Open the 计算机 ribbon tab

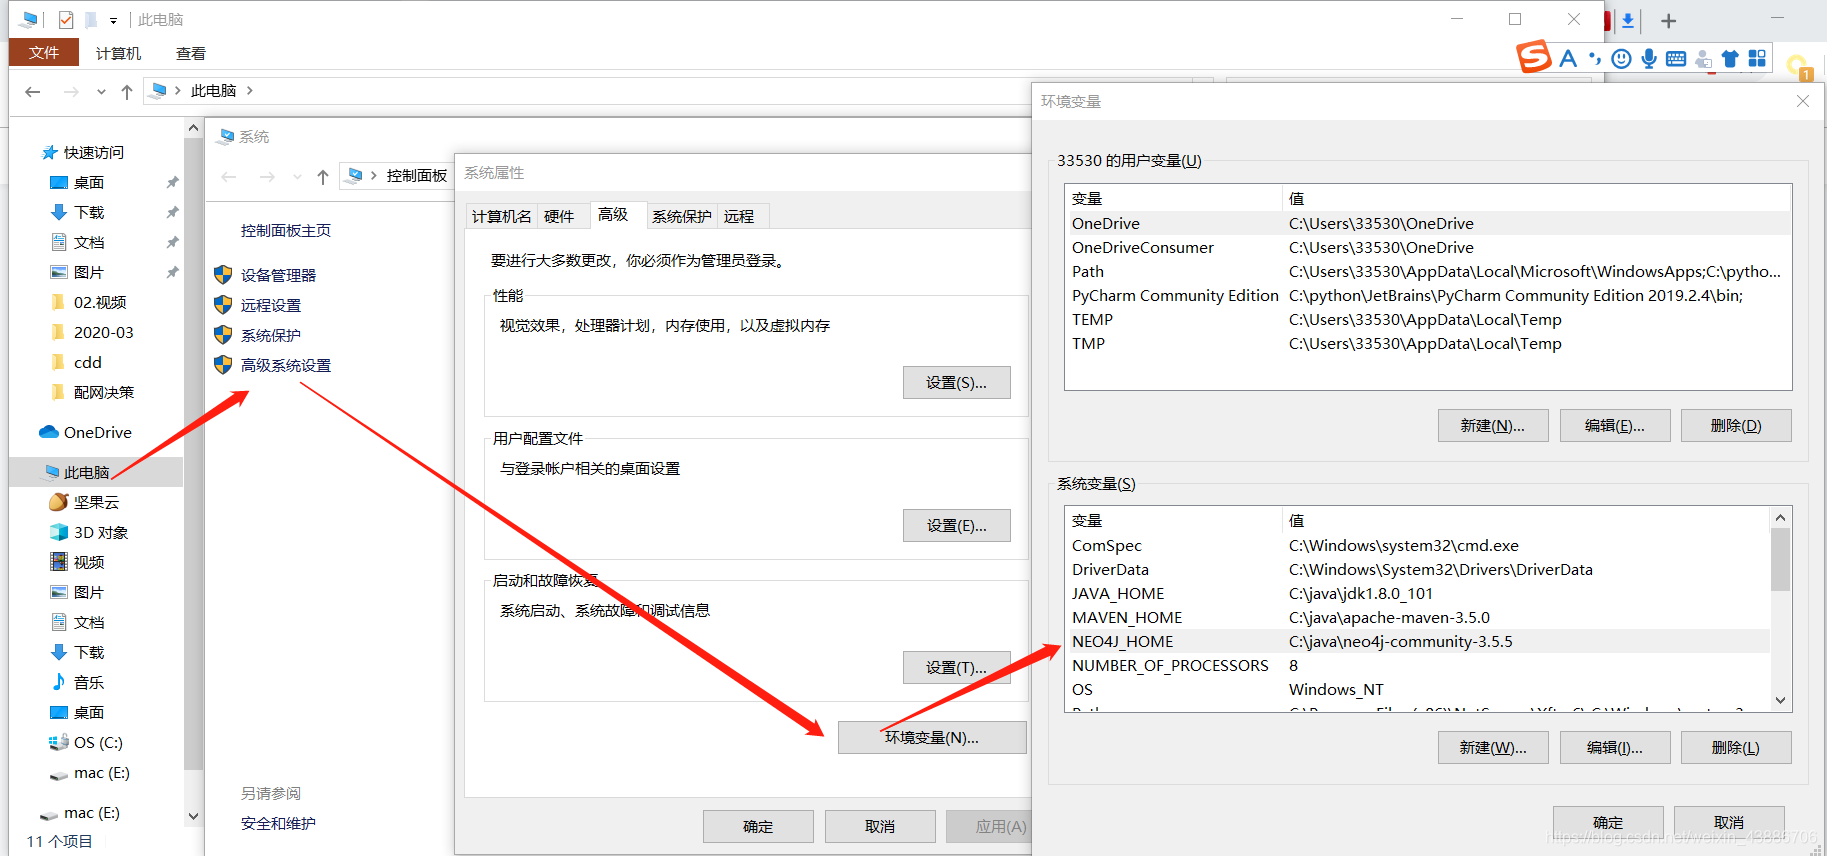click(118, 53)
